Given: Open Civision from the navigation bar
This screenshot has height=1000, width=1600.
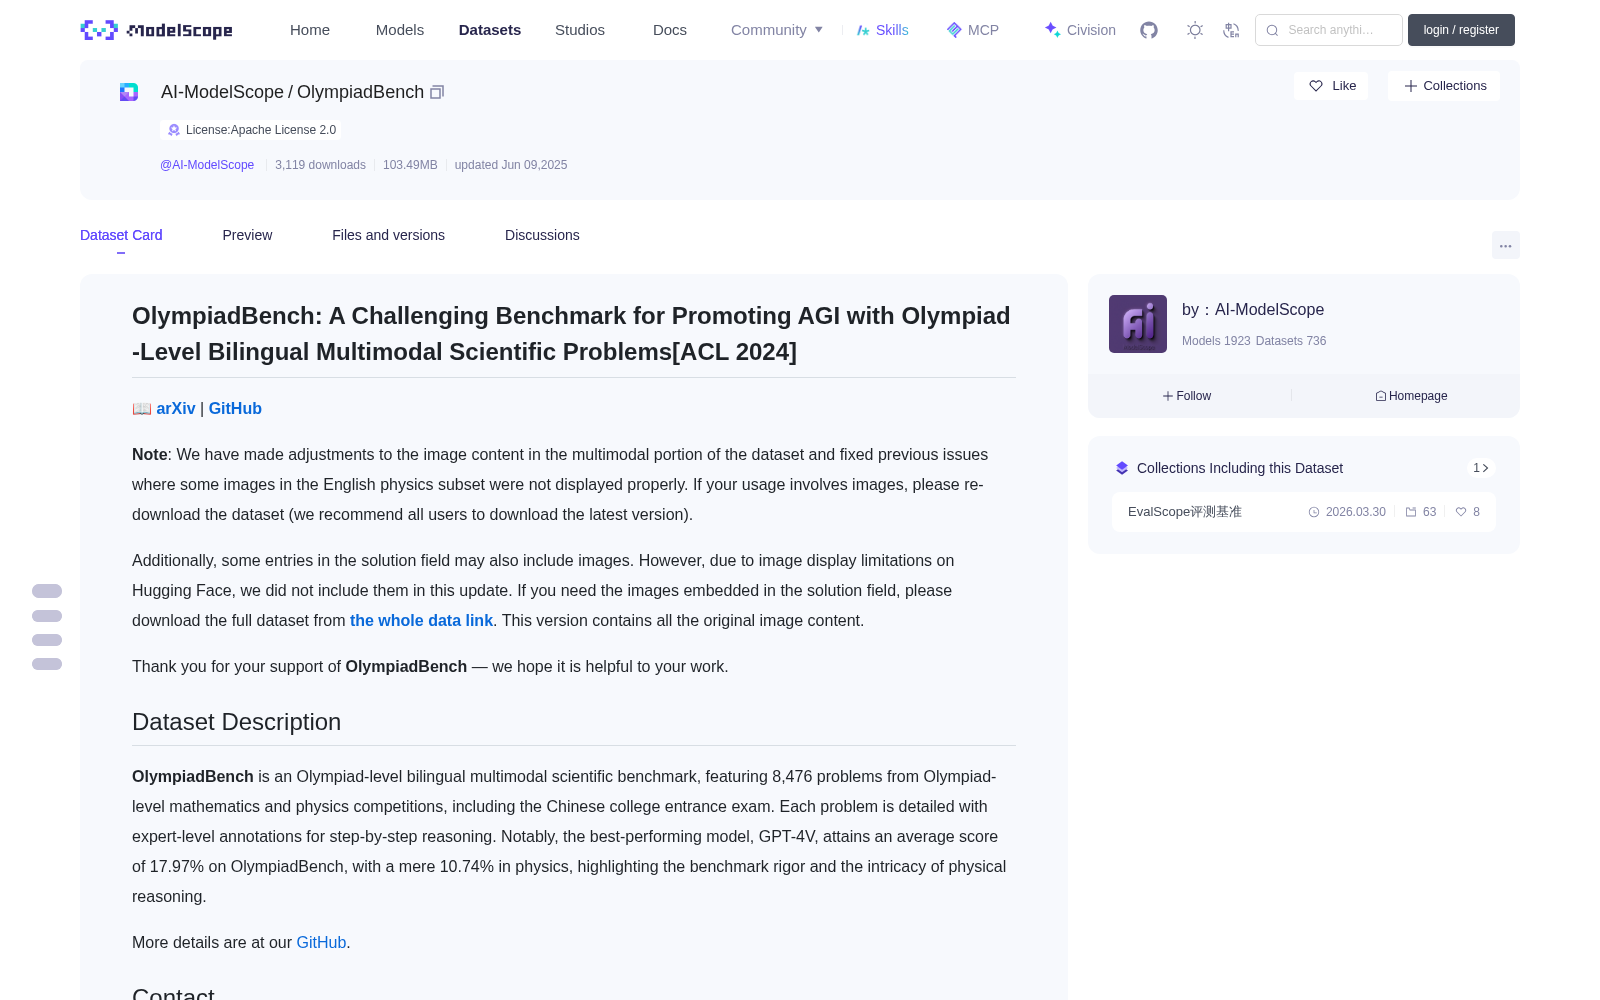Looking at the screenshot, I should point(1080,30).
